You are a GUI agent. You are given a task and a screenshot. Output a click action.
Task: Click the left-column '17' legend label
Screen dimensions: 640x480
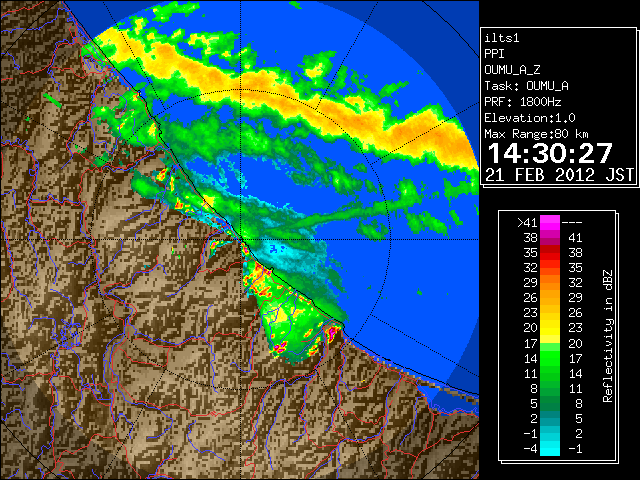pyautogui.click(x=531, y=343)
